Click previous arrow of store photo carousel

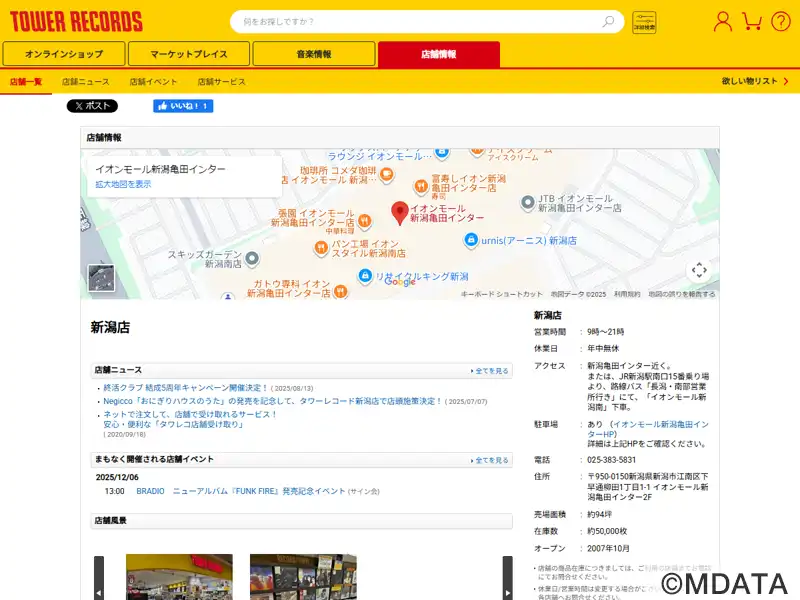click(99, 578)
